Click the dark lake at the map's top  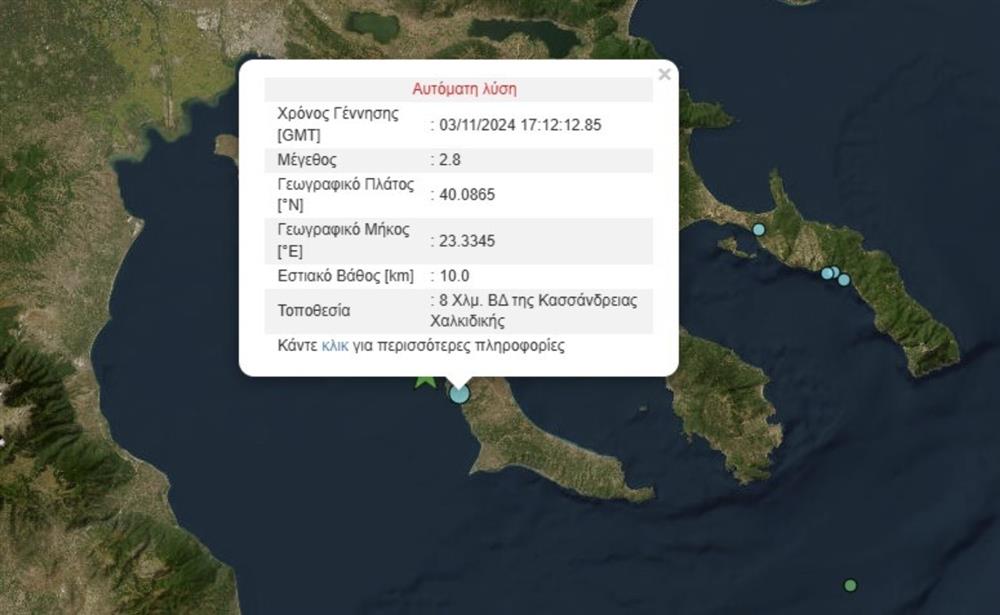point(525,36)
